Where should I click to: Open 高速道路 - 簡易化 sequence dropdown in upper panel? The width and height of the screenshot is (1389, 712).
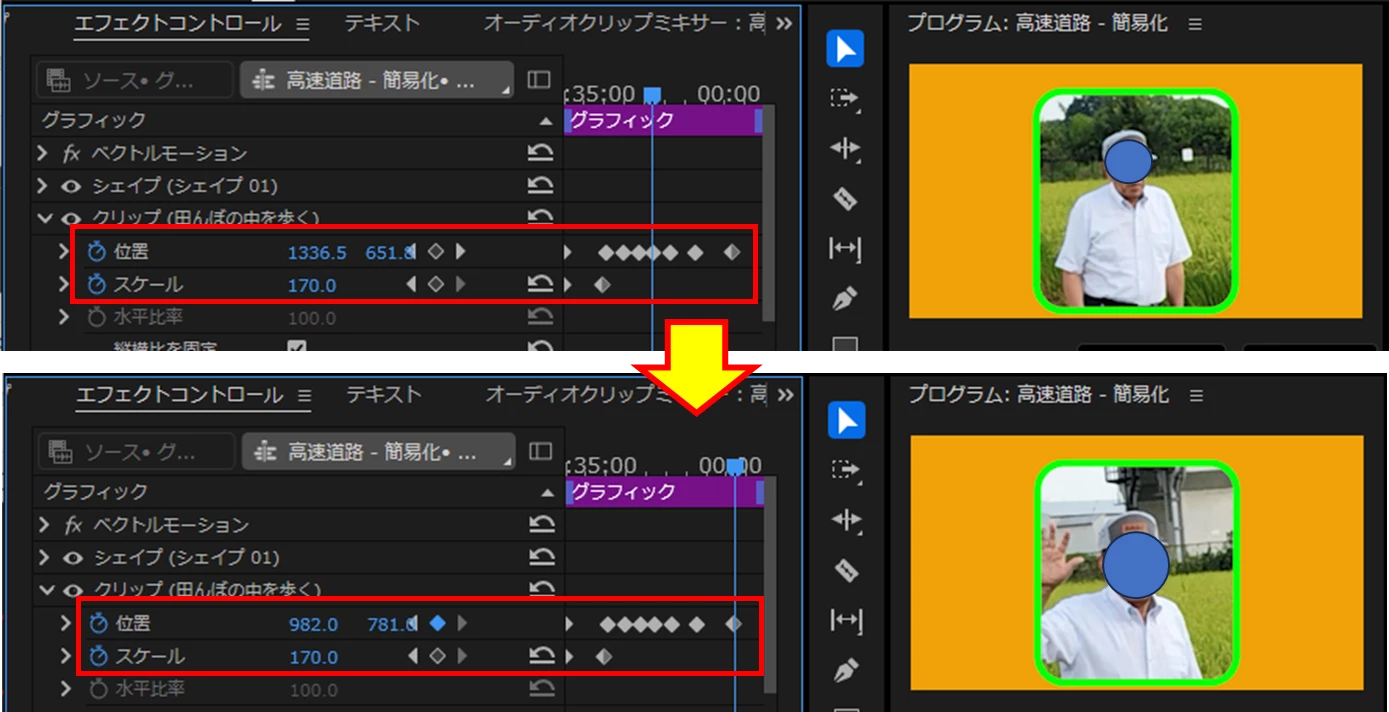point(377,80)
